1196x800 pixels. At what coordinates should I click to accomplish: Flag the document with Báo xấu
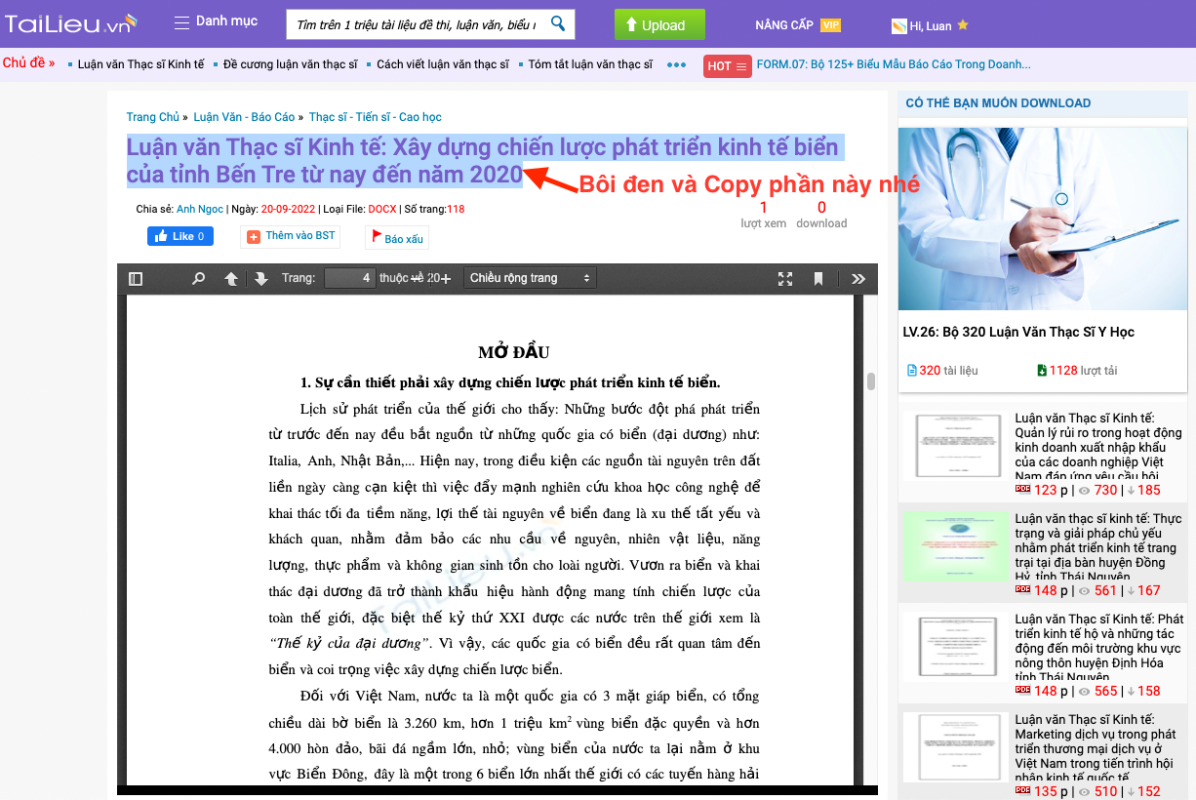(396, 238)
